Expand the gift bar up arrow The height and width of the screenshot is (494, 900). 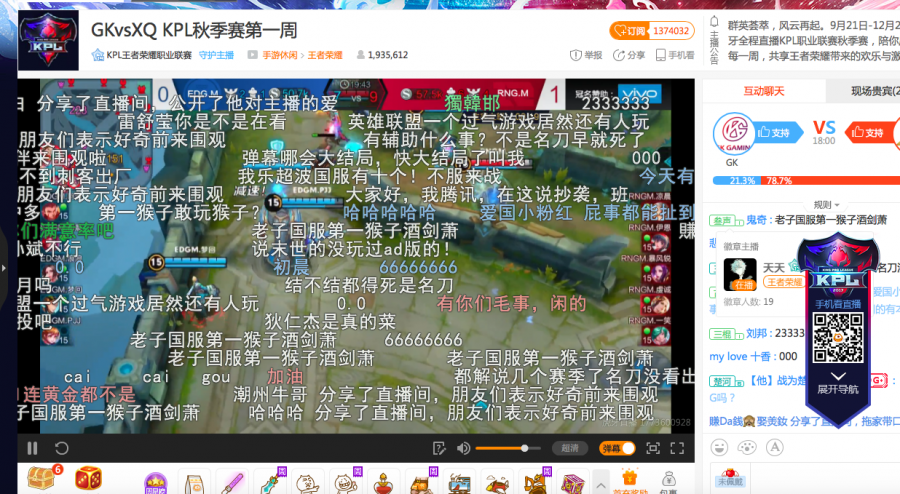coord(600,485)
